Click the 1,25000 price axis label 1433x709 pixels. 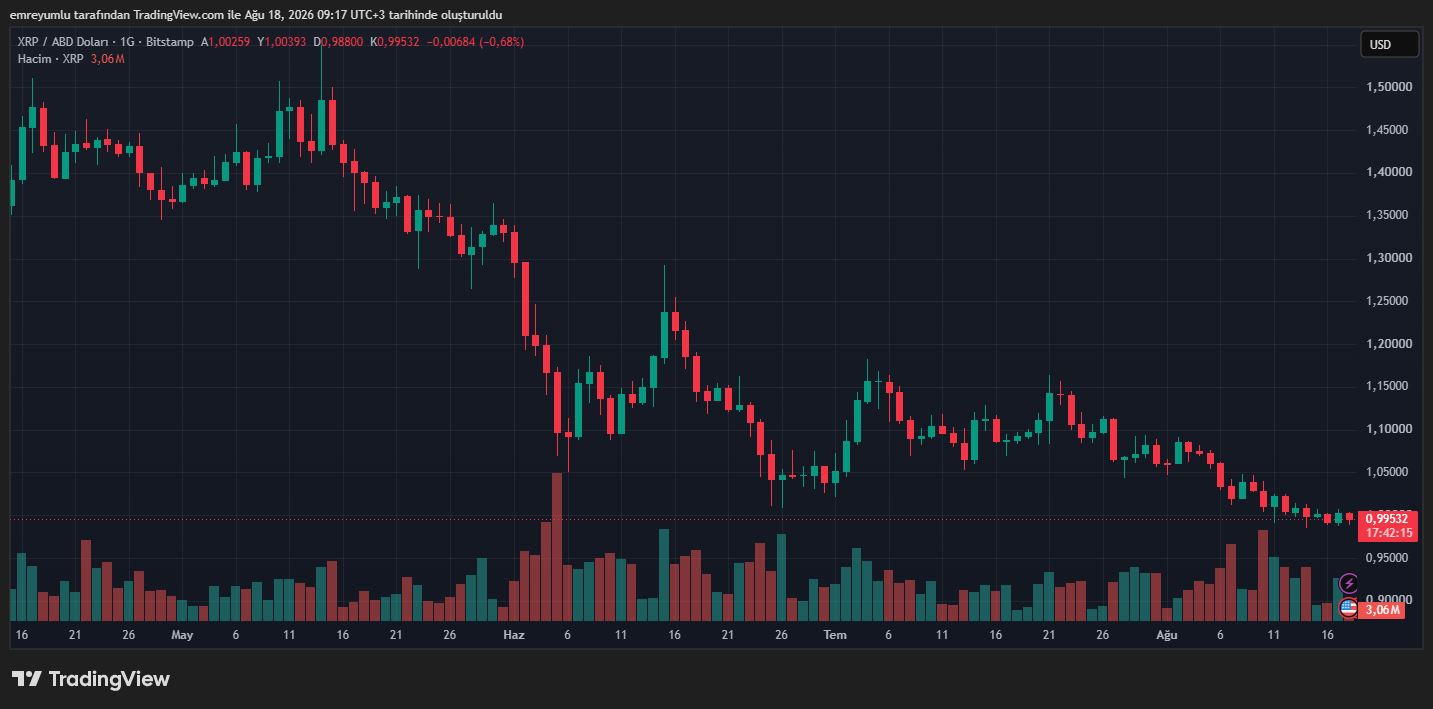point(1389,301)
